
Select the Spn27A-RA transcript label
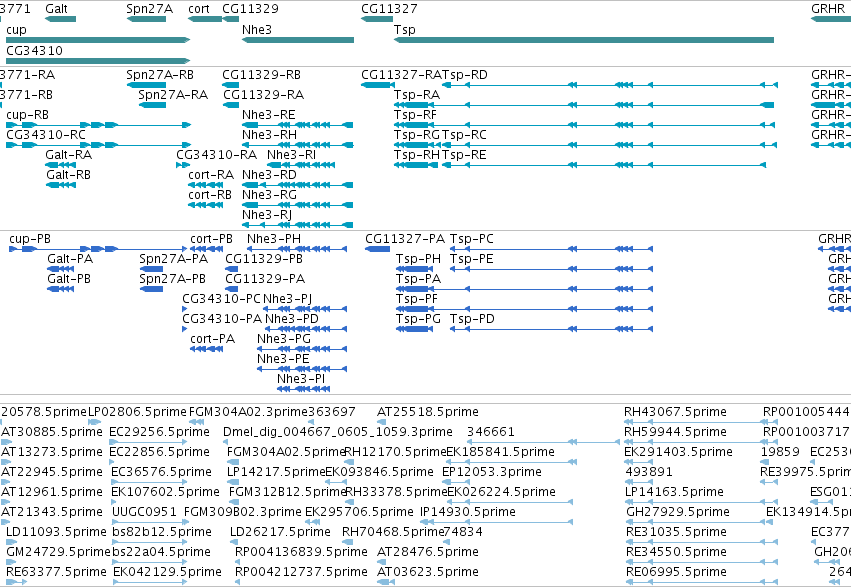click(x=173, y=95)
